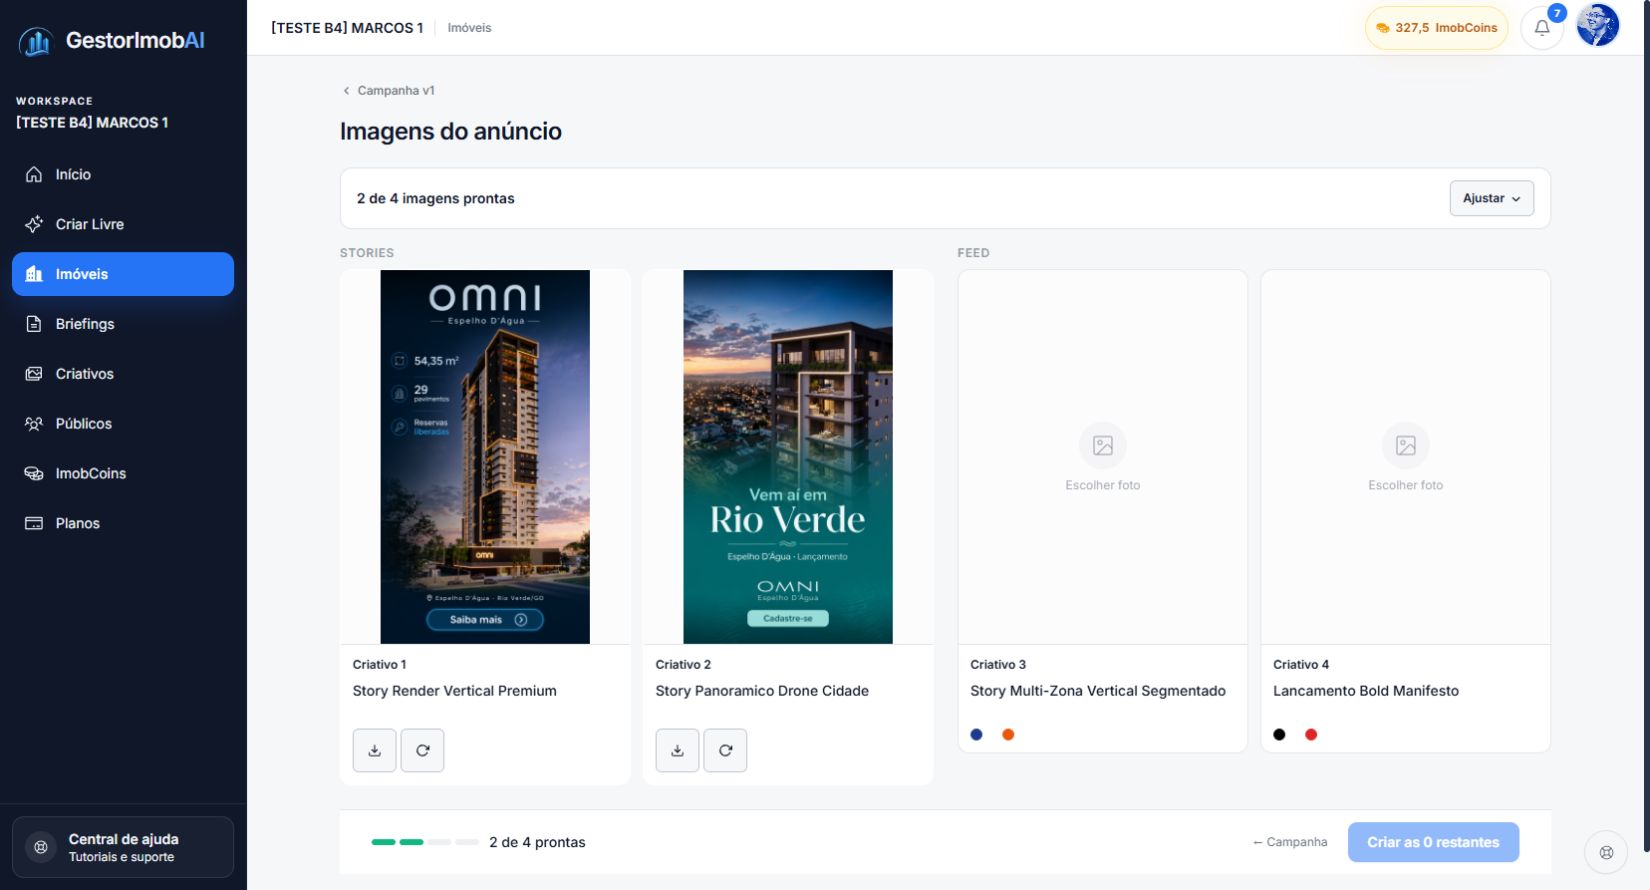Viewport: 1650px width, 890px height.
Task: Click the Central de ajuda lifebuoy icon
Action: (x=41, y=847)
